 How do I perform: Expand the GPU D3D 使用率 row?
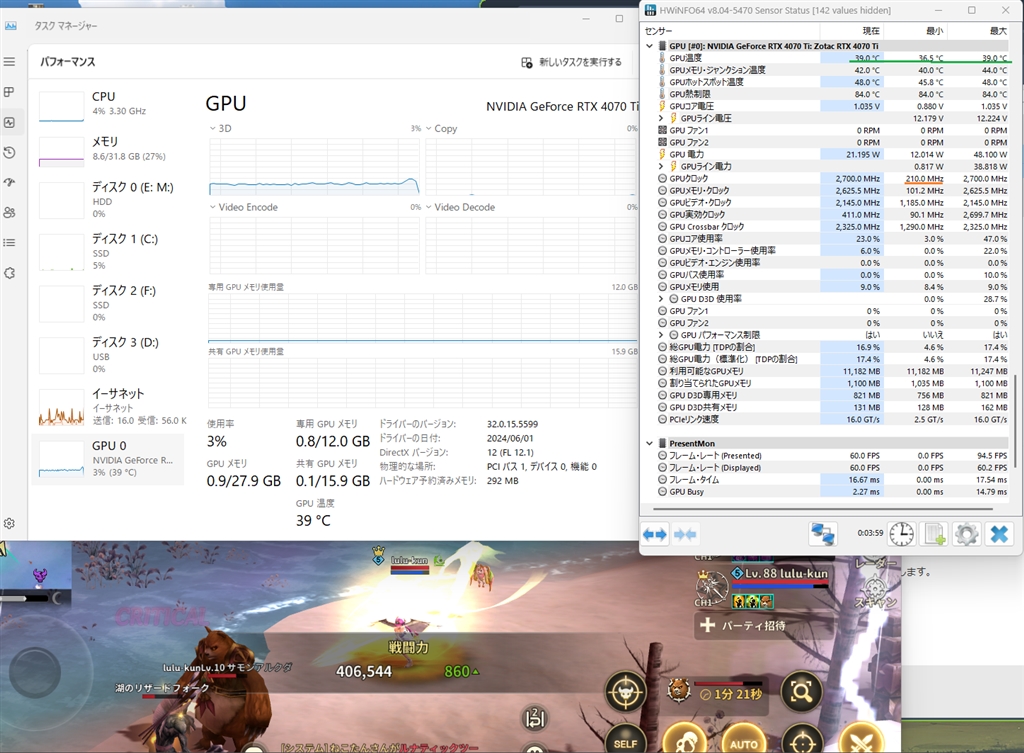(x=661, y=299)
